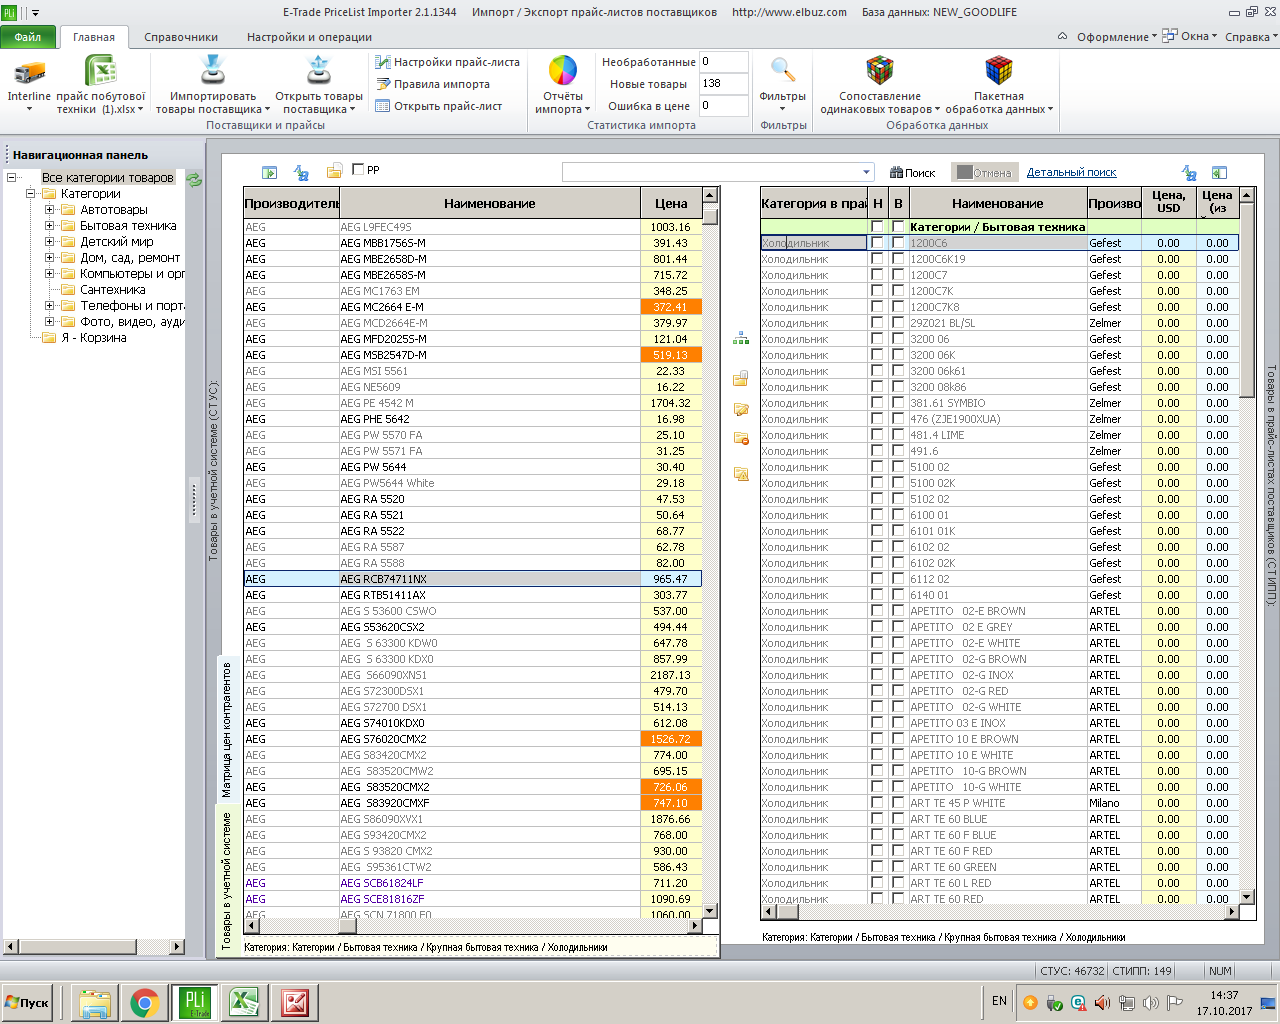Click the Отмена button
The height and width of the screenshot is (1024, 1280).
coord(984,172)
